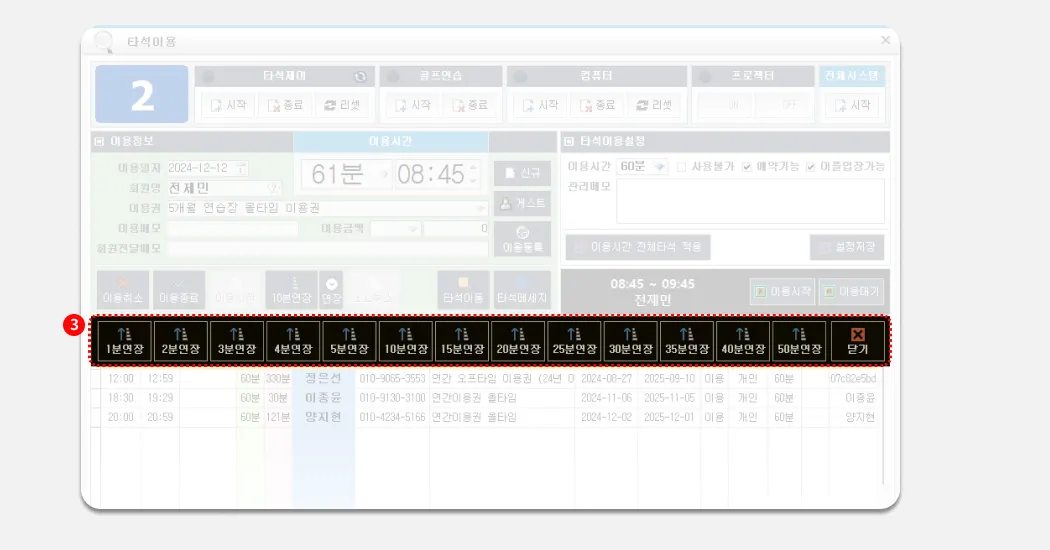Click the 이용취소 button
The width and height of the screenshot is (1050, 550).
coord(123,290)
